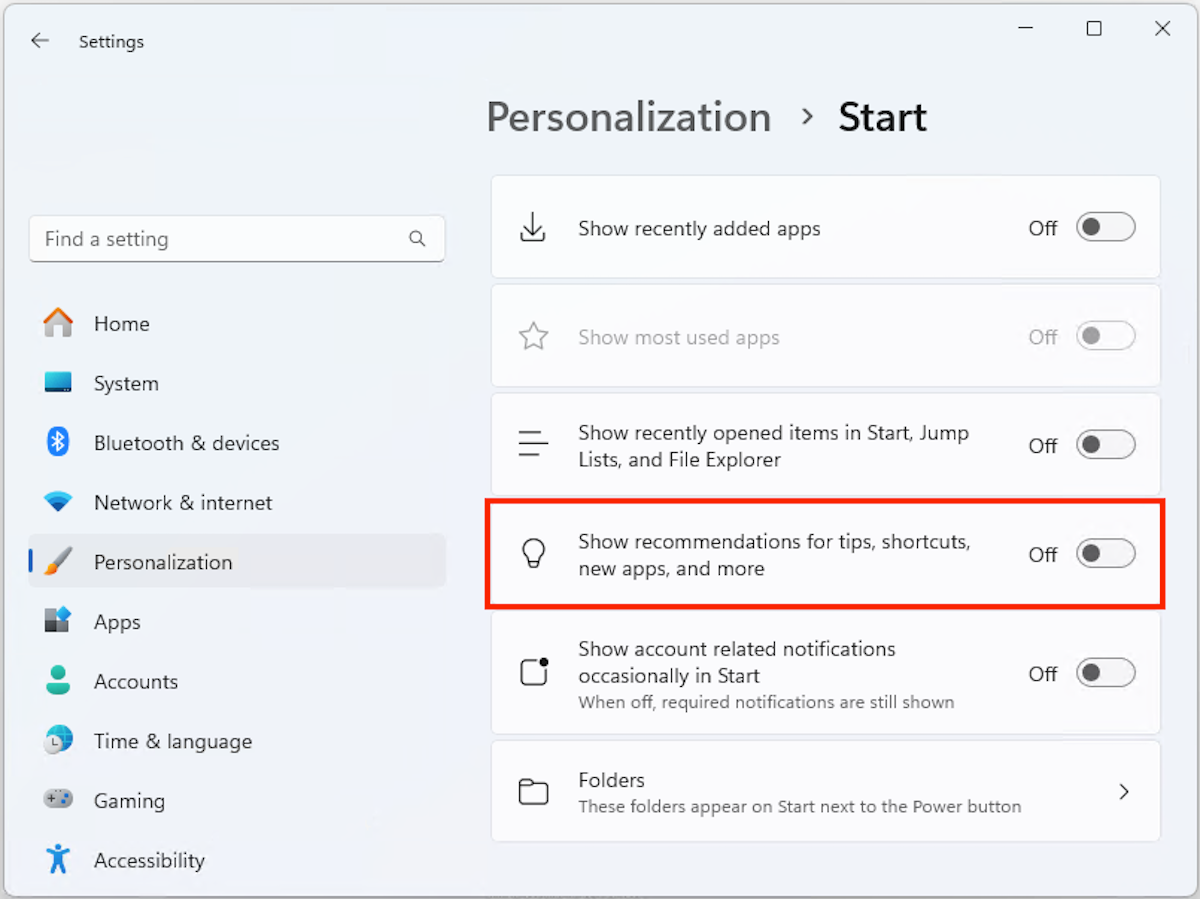Image resolution: width=1200 pixels, height=899 pixels.
Task: Click the Bluetooth icon in sidebar
Action: [x=58, y=442]
